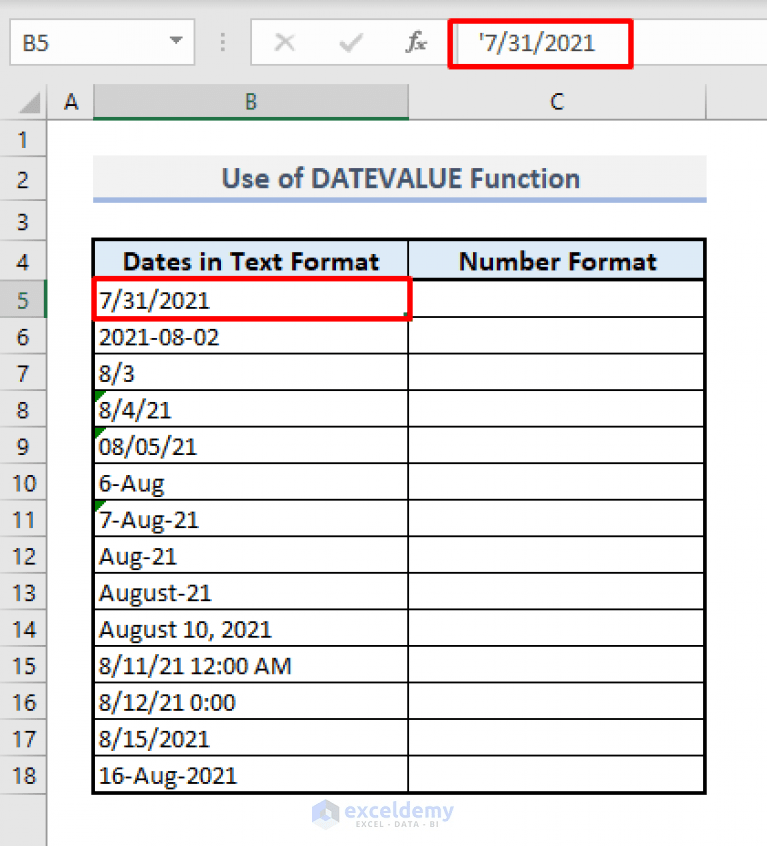The image size is (767, 846).
Task: Click empty Number Format cell beside 8/15/2021
Action: [x=556, y=738]
